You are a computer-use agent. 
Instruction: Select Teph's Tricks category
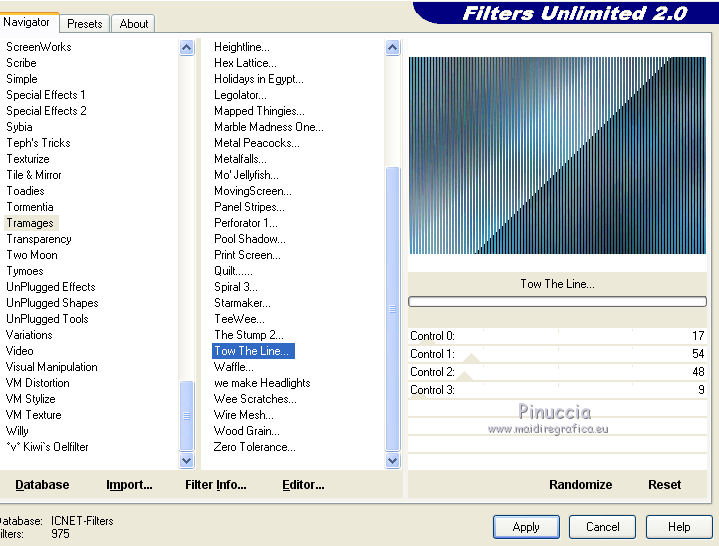point(39,143)
